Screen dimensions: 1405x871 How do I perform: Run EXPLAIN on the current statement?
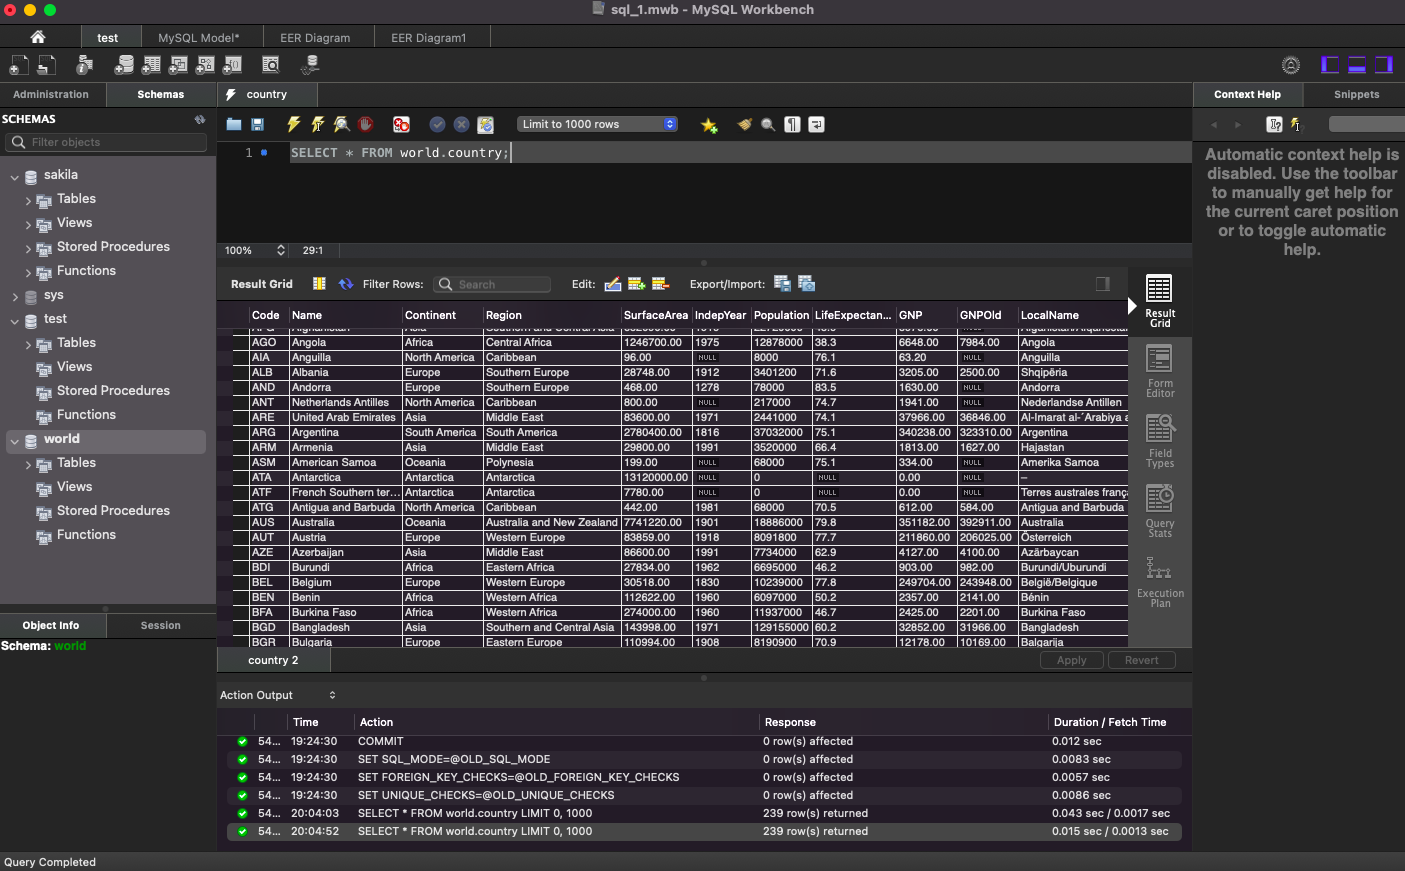(x=342, y=125)
